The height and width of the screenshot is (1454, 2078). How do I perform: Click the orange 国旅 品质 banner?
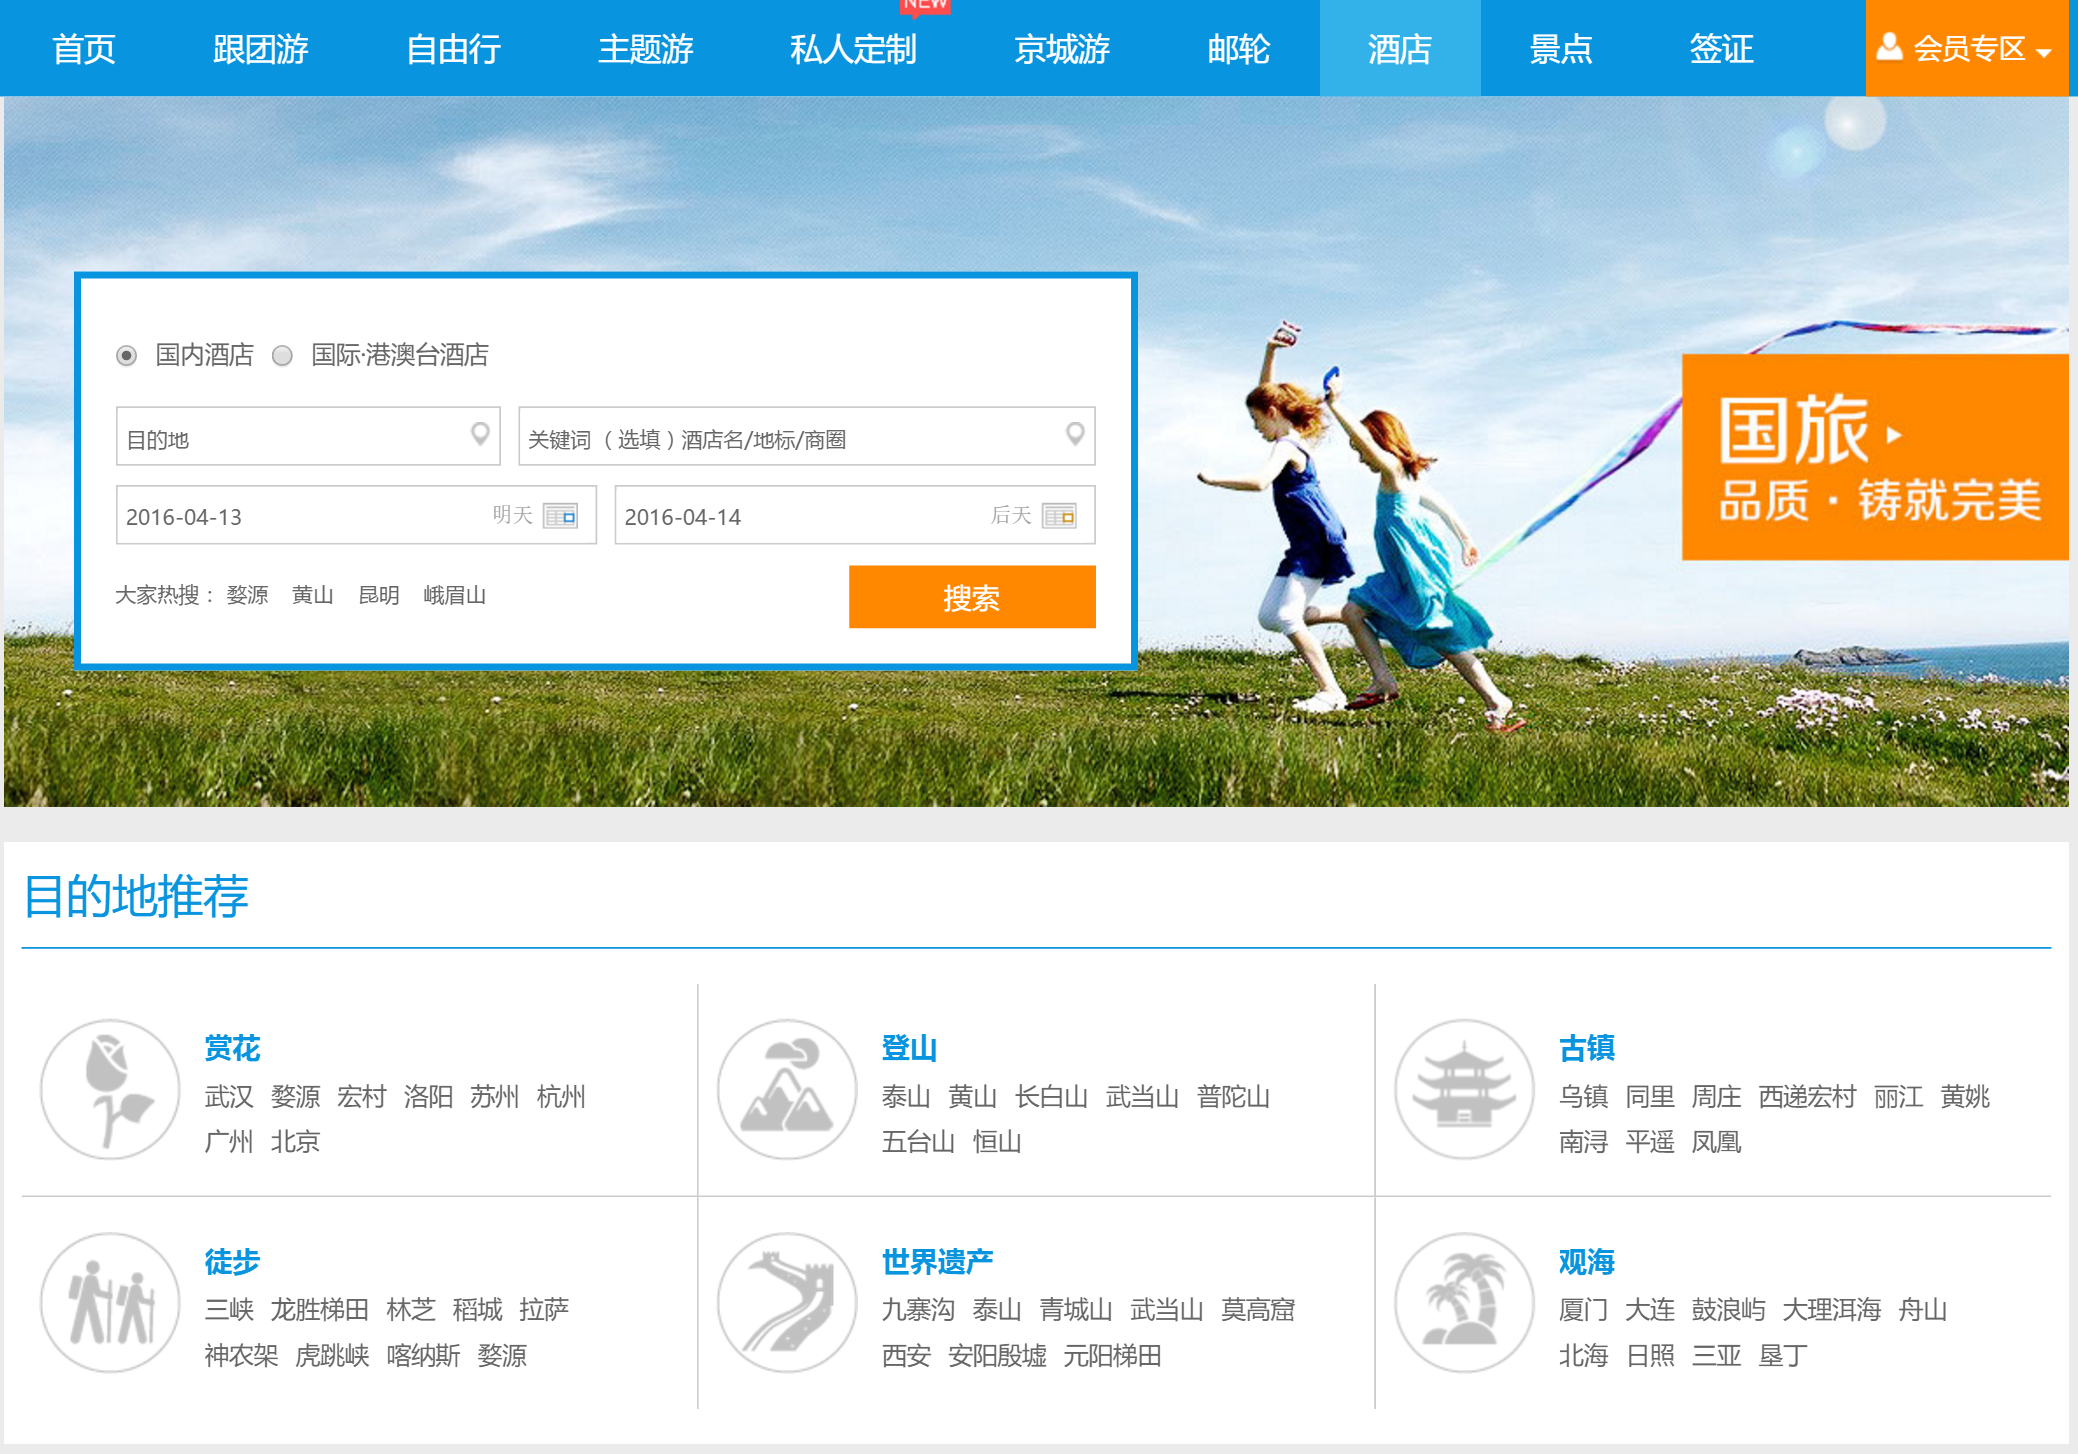pyautogui.click(x=1874, y=457)
